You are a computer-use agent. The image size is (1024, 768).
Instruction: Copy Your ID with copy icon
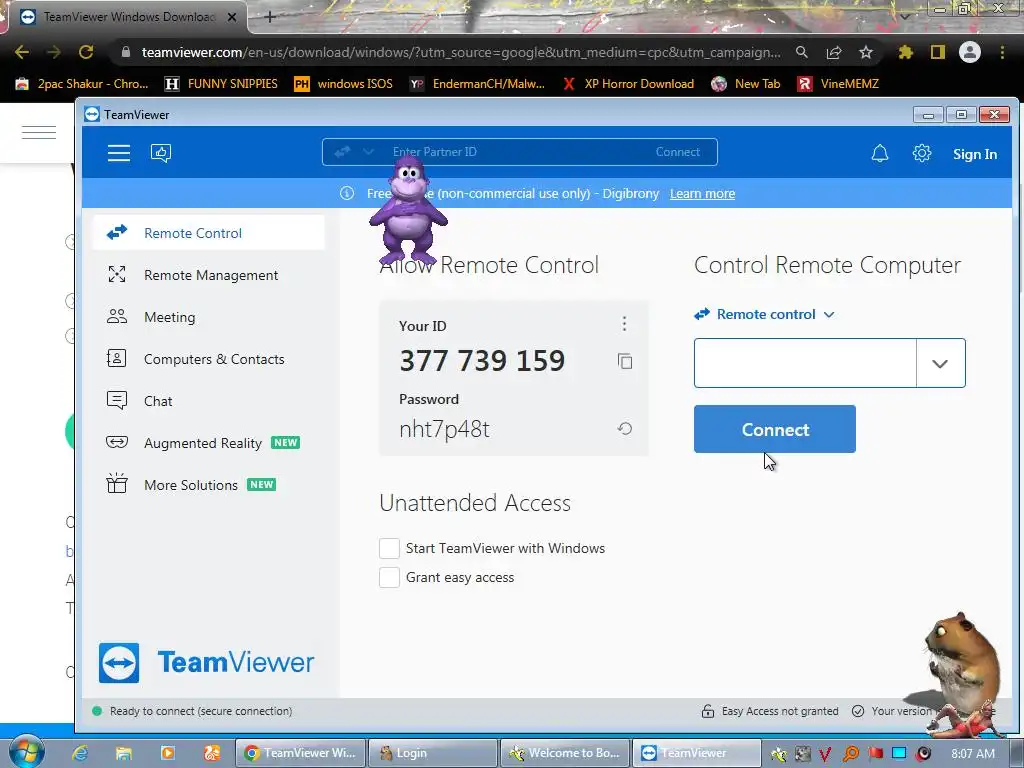tap(625, 361)
